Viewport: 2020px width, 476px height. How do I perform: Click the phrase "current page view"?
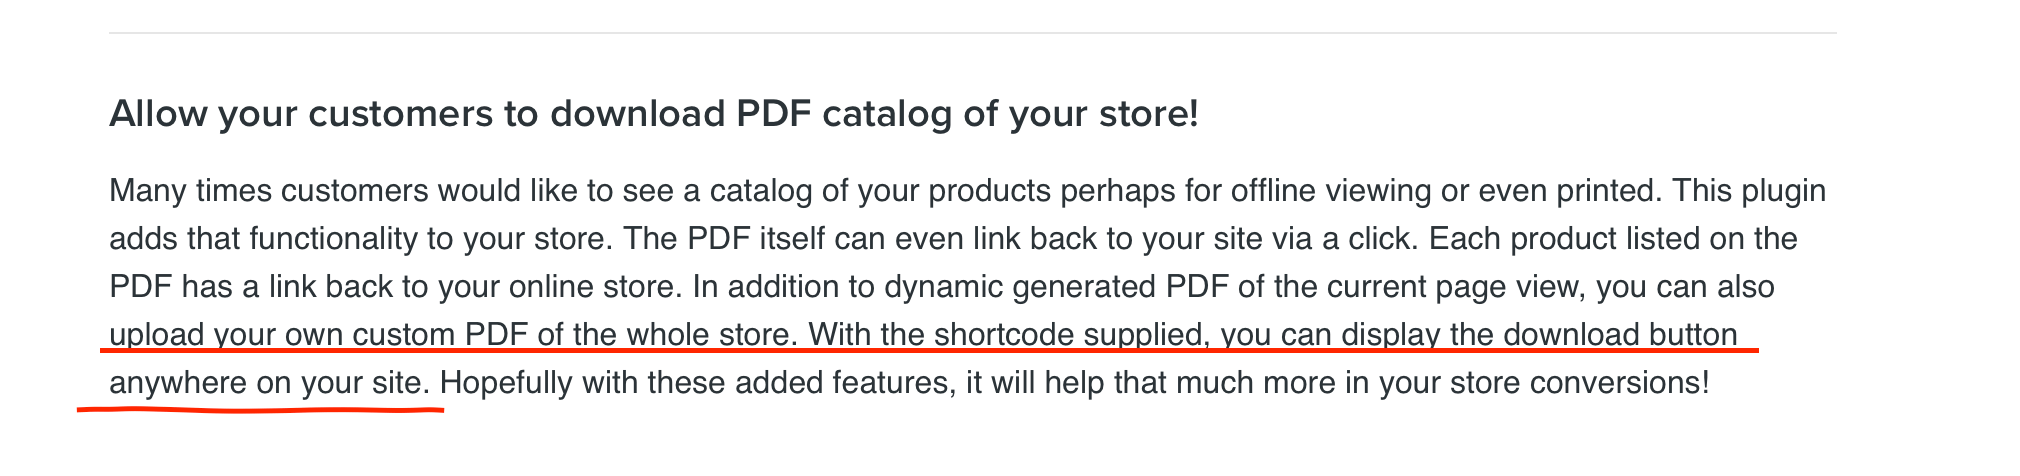(x=1453, y=286)
